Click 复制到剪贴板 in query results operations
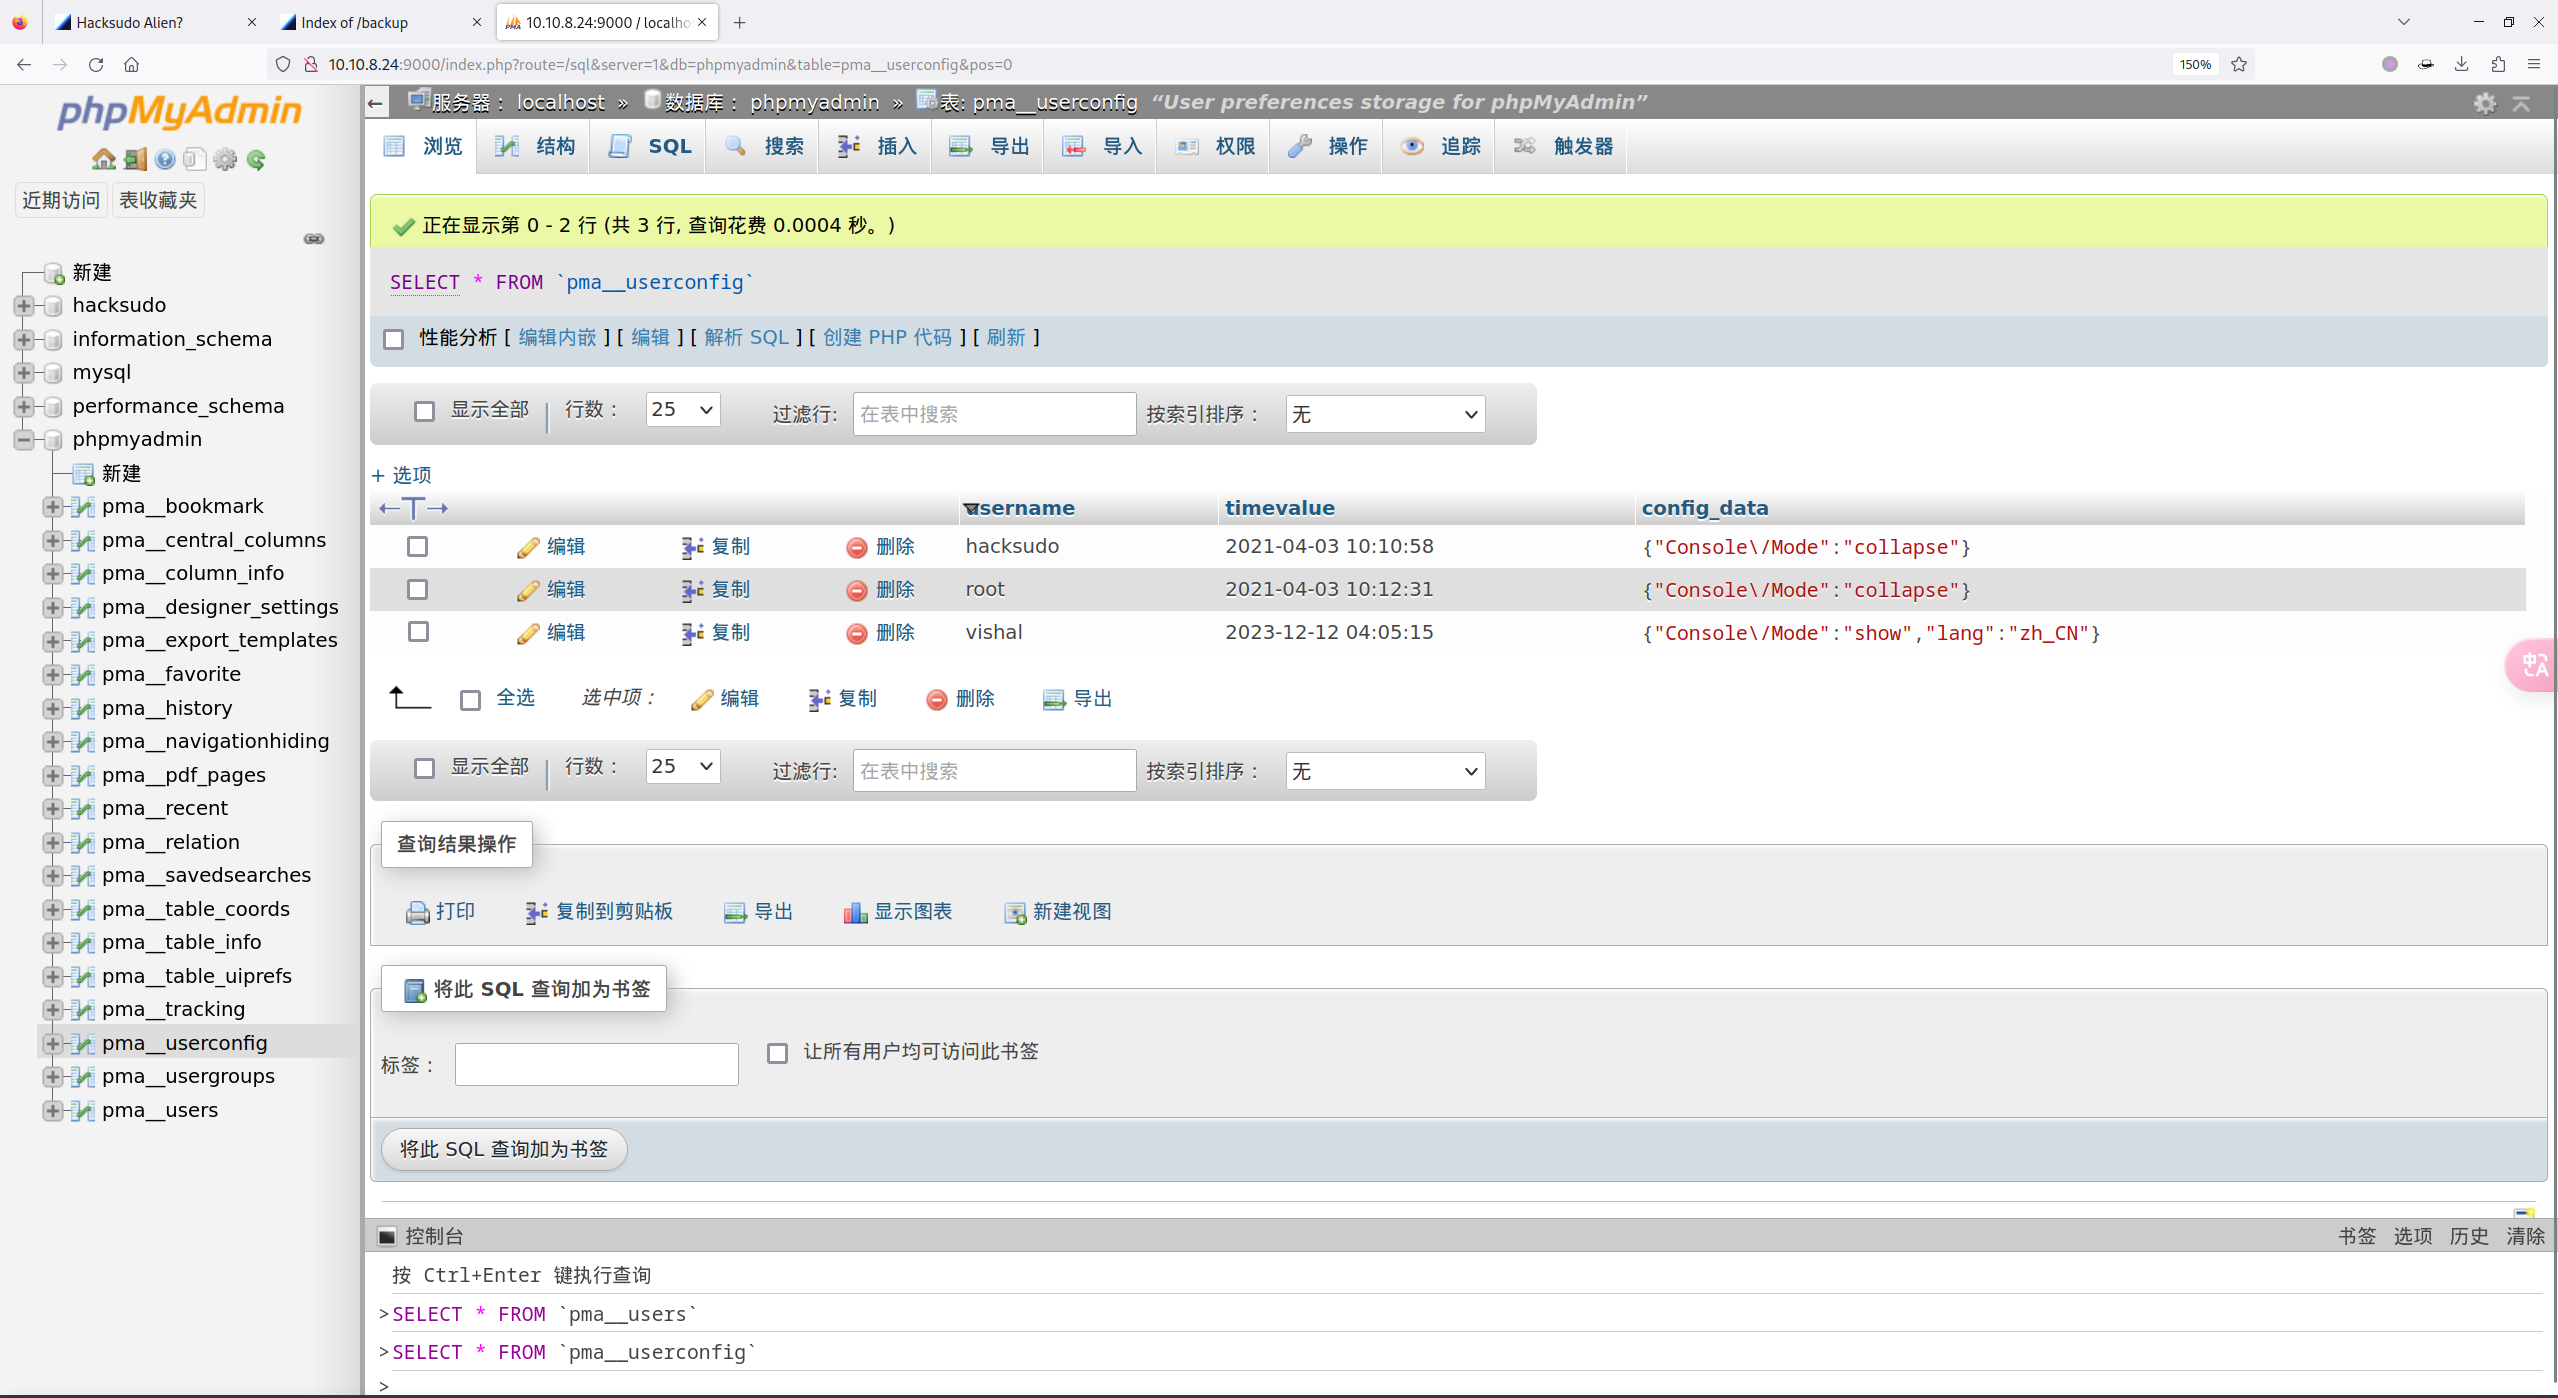 coord(599,912)
